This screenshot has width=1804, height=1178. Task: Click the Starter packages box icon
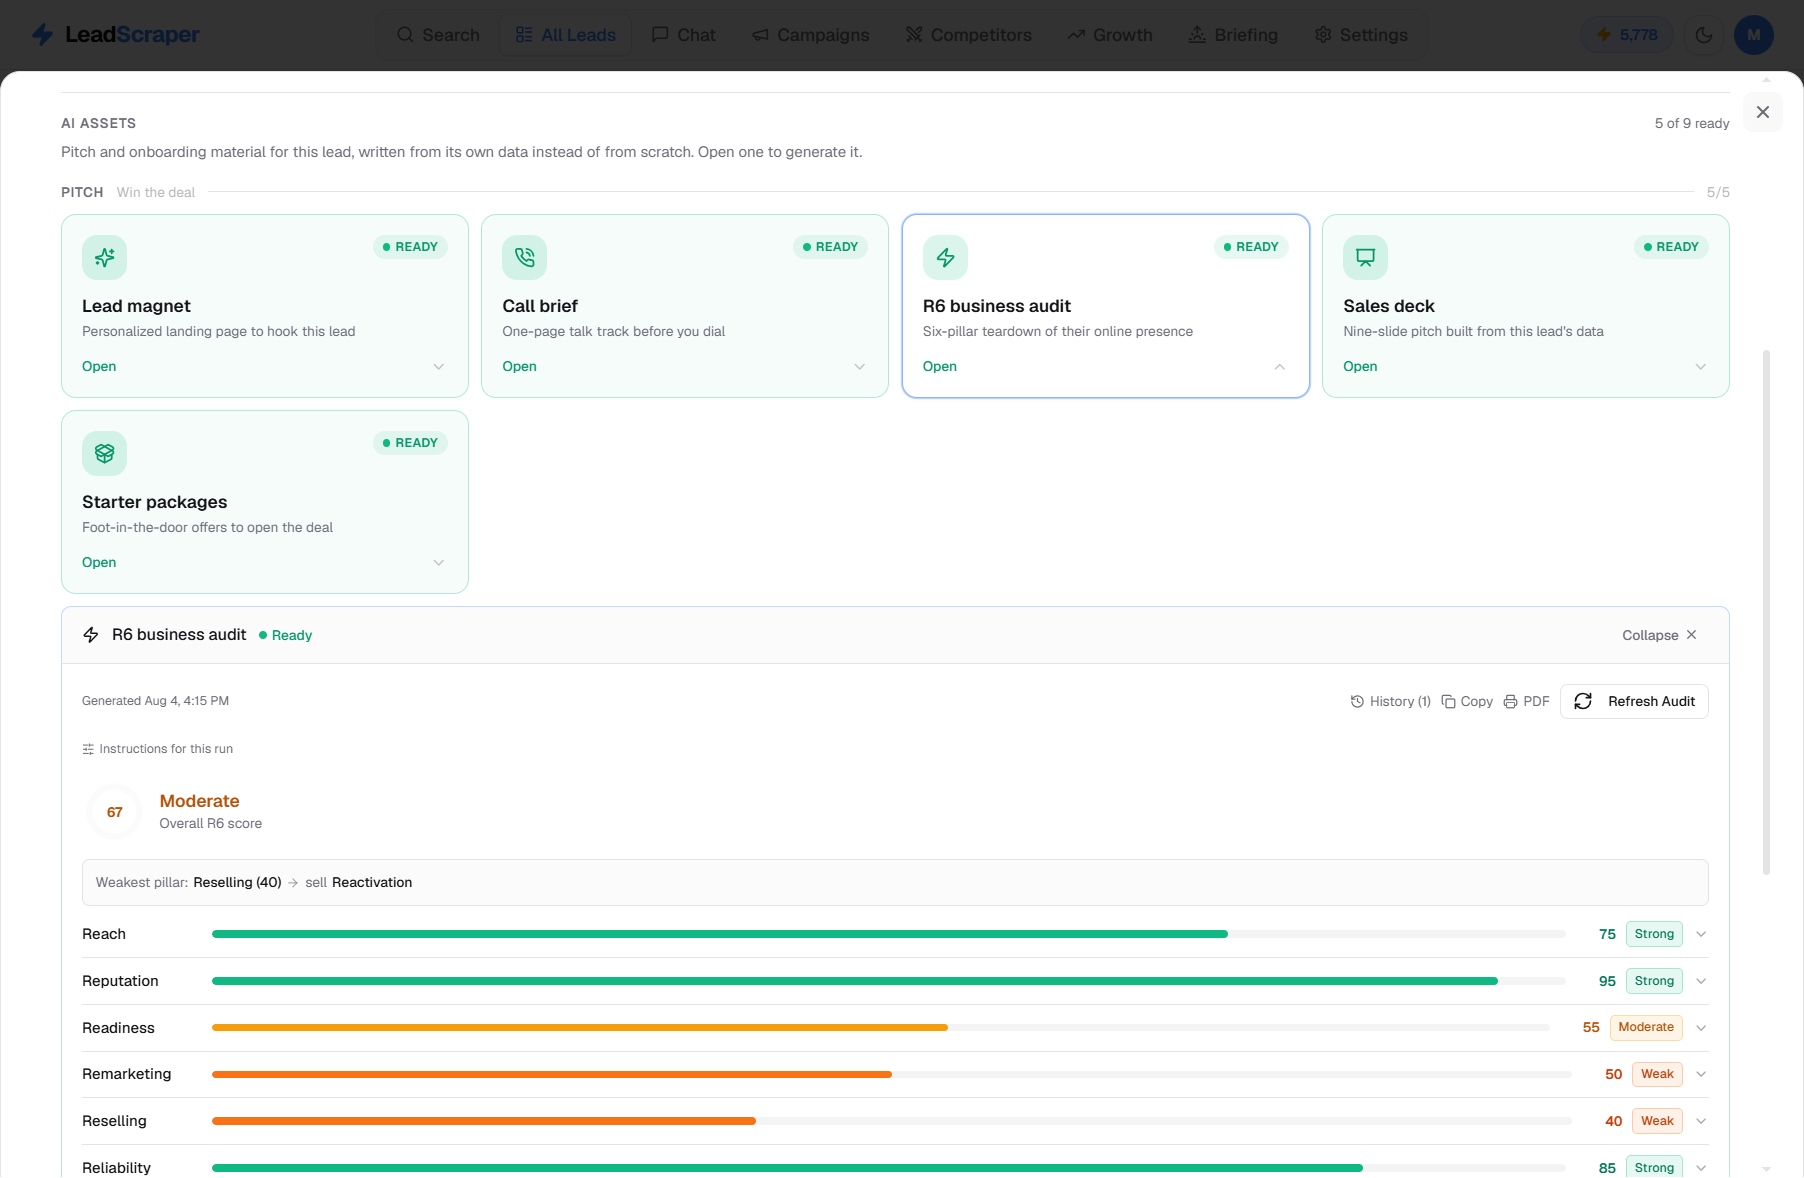104,454
